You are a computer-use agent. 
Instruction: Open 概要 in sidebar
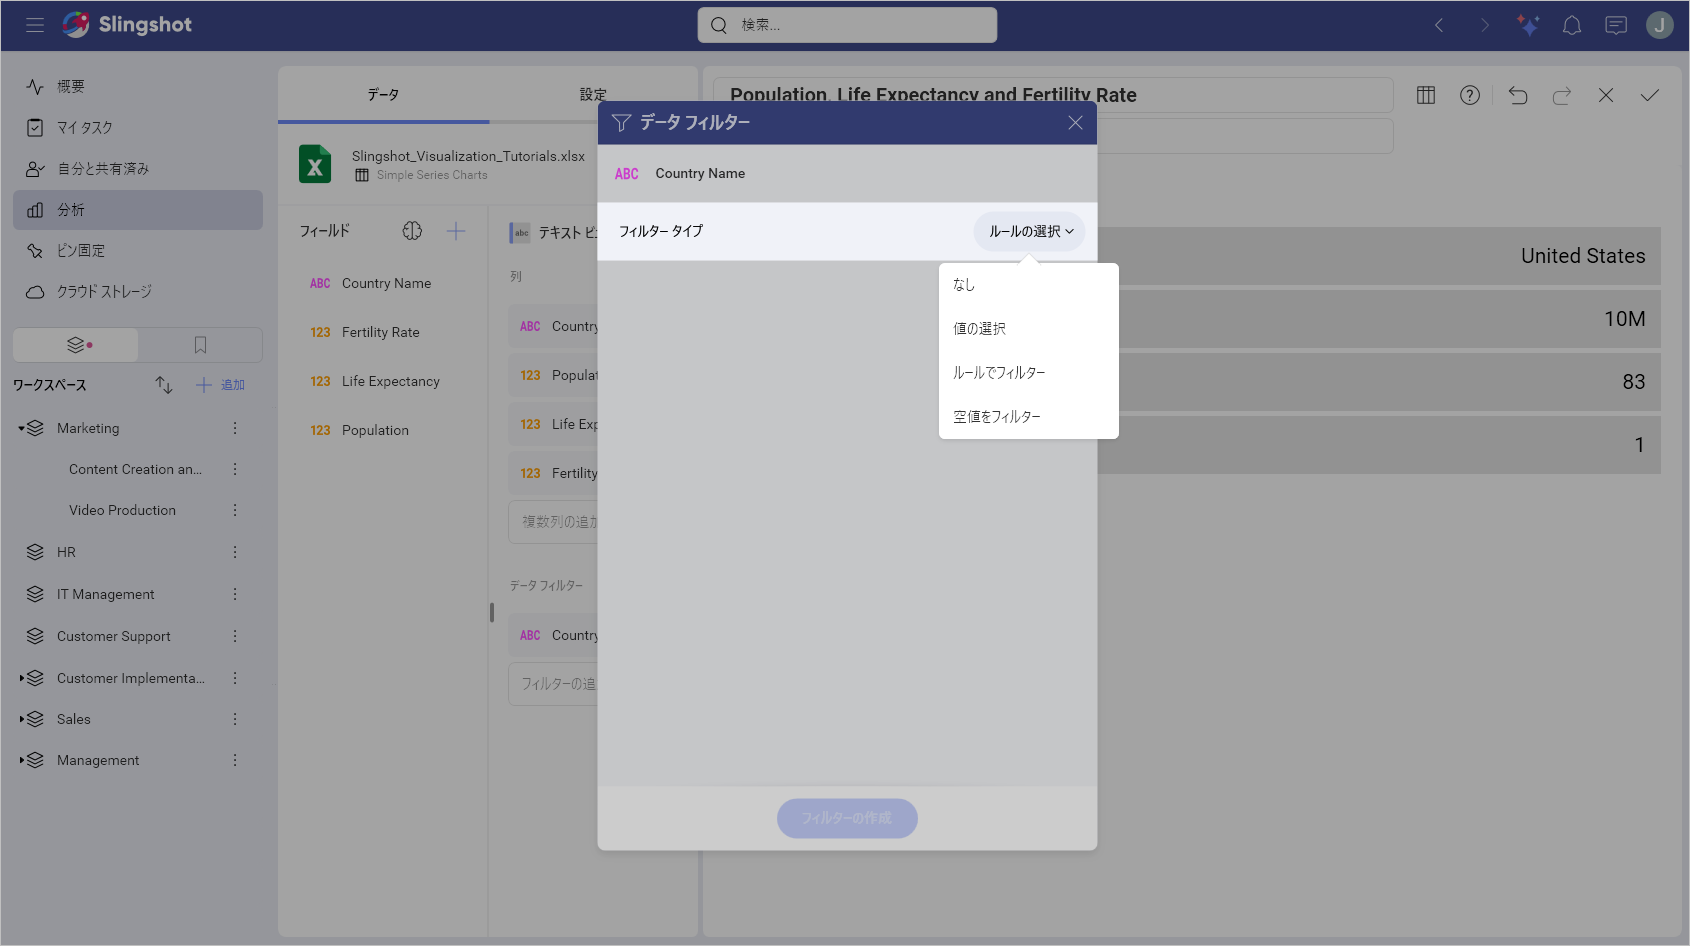point(138,87)
